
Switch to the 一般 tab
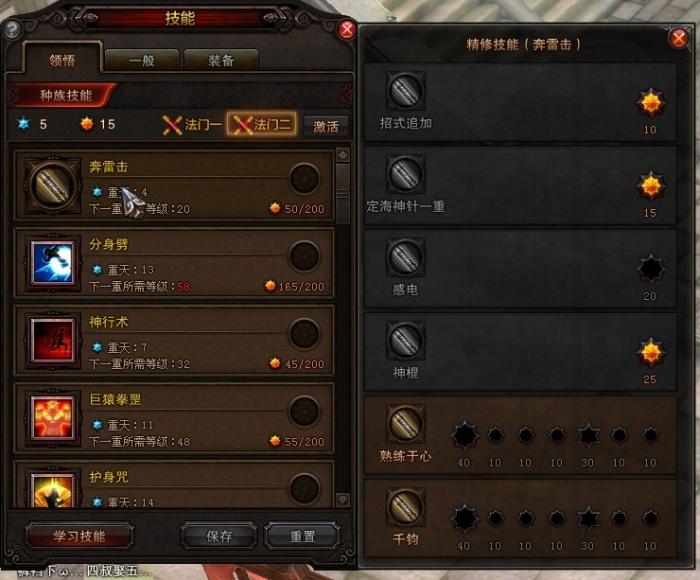point(142,60)
